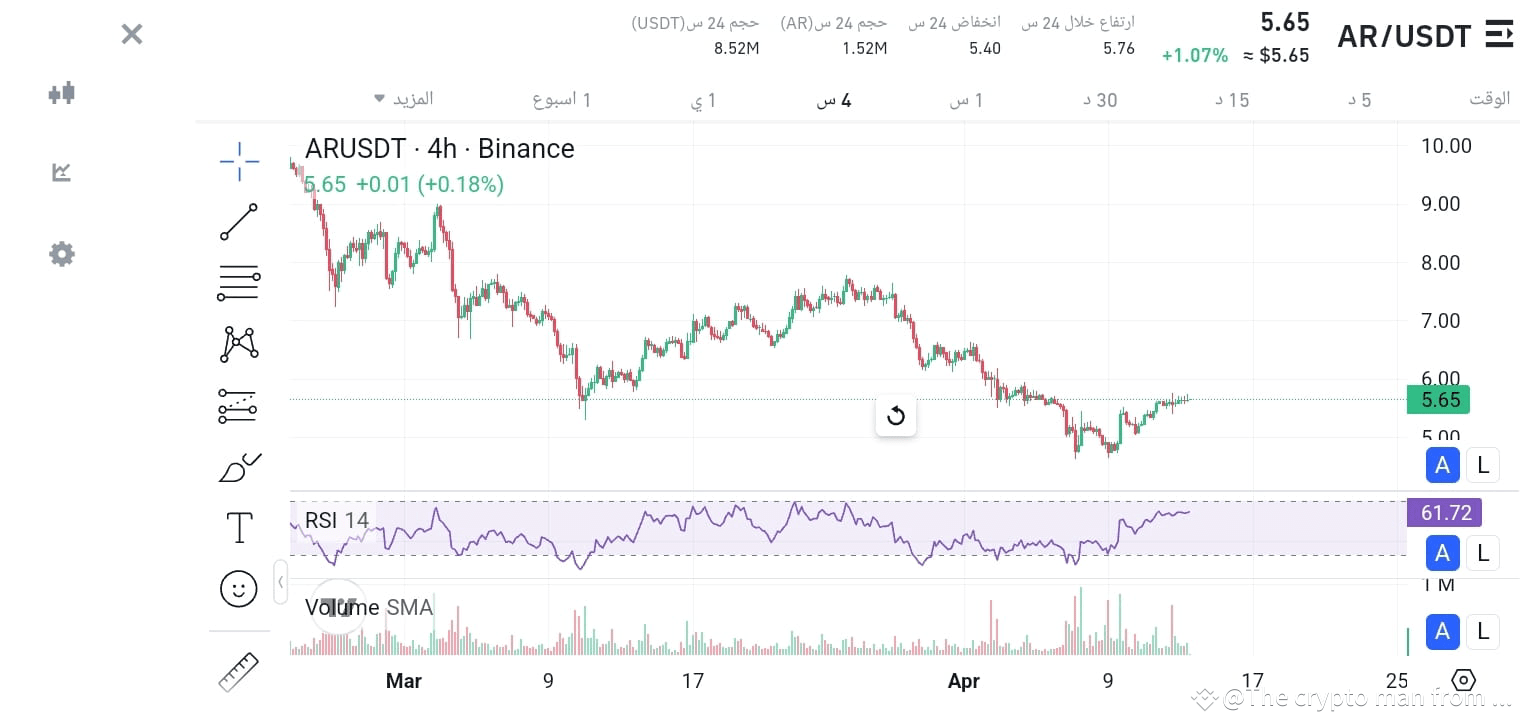1520x720 pixels.
Task: Toggle log scale L on RSI pane
Action: click(x=1483, y=552)
